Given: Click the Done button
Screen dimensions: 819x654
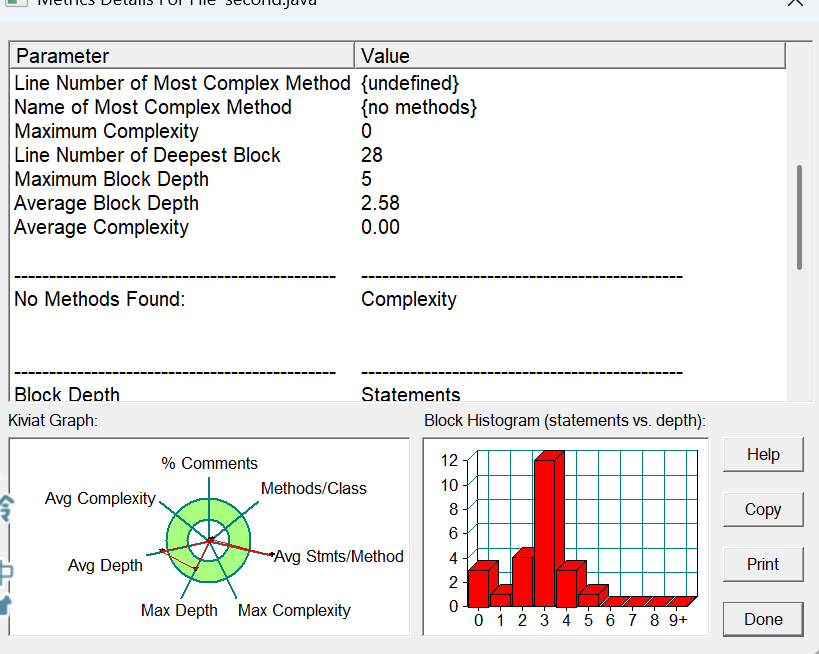Looking at the screenshot, I should 763,620.
